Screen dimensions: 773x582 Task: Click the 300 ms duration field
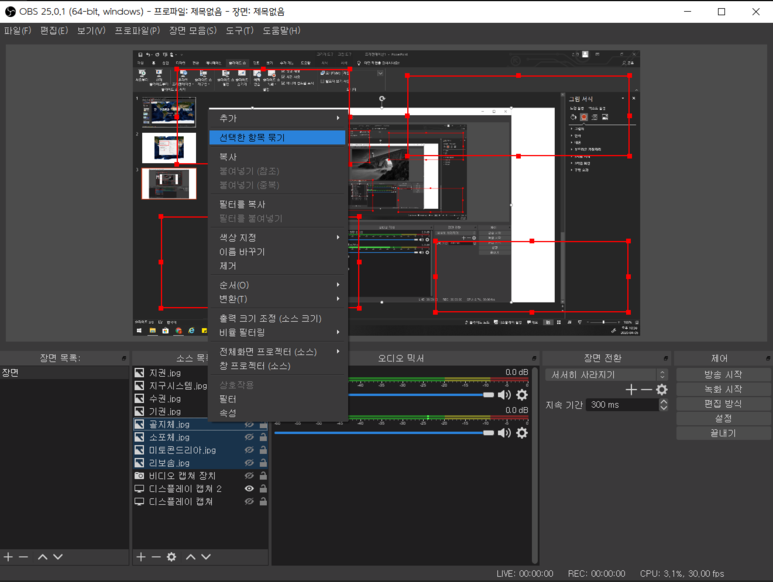point(623,405)
